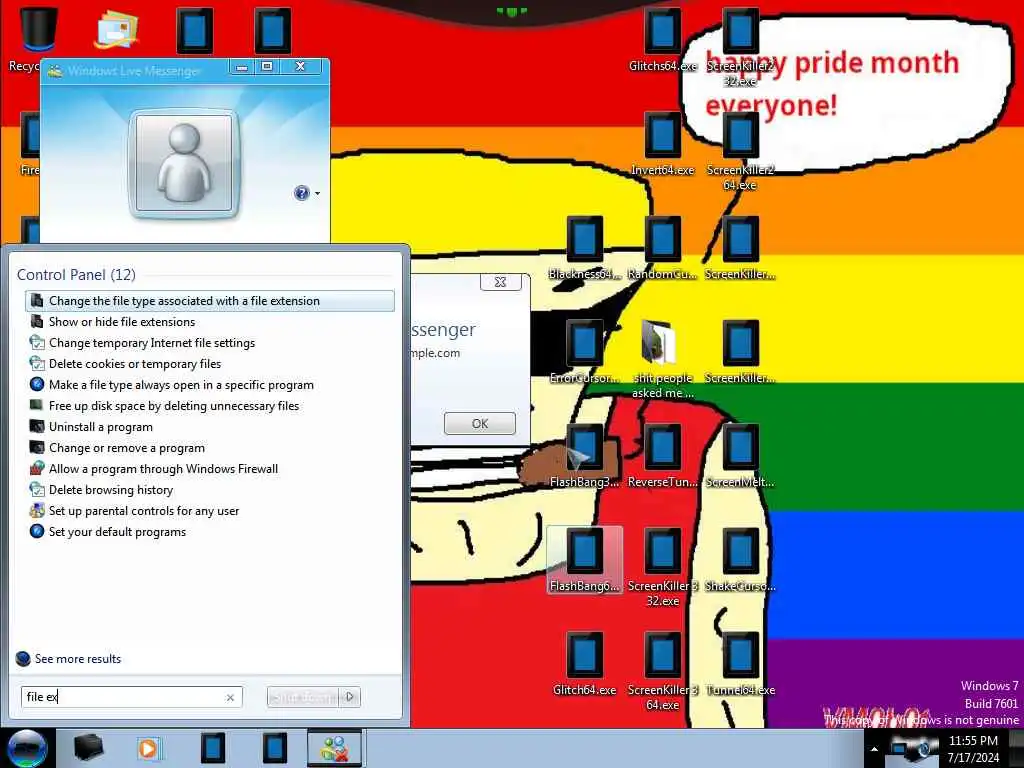Select ReverseTun... desktop icon
This screenshot has height=768, width=1024.
[x=663, y=455]
